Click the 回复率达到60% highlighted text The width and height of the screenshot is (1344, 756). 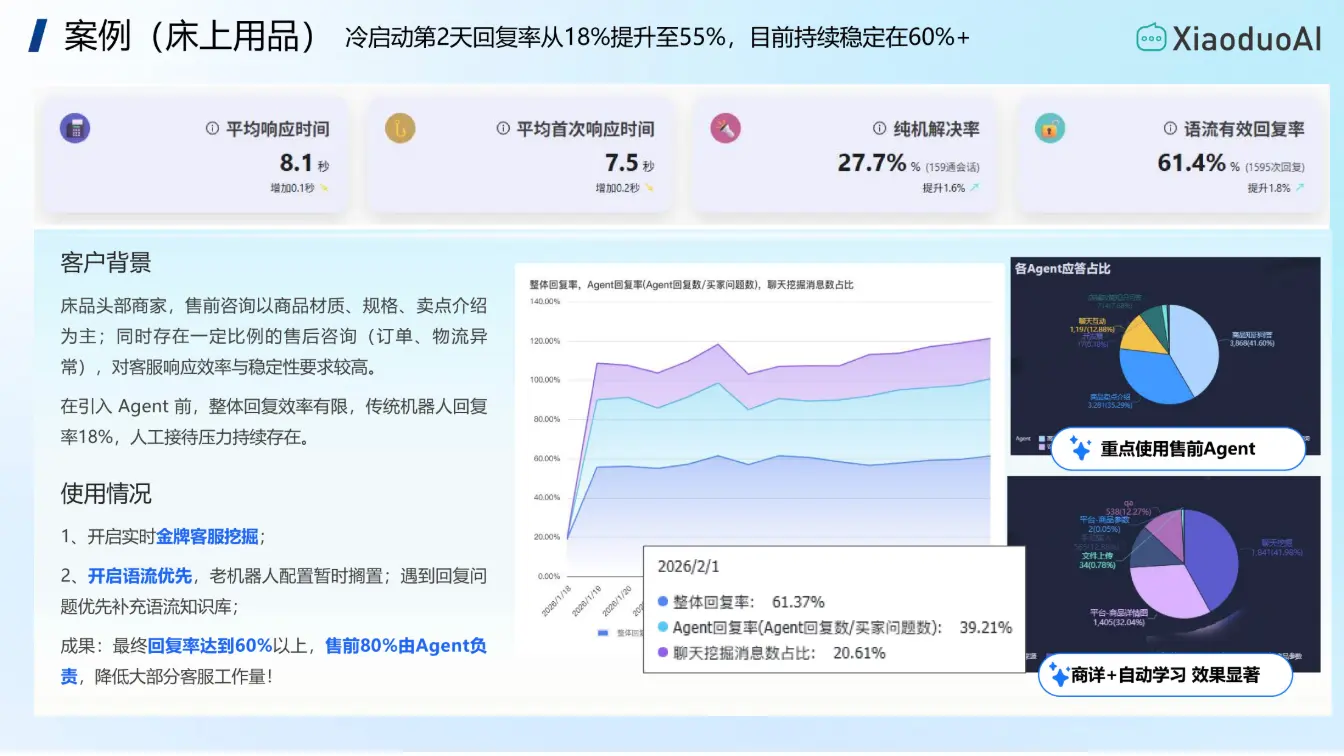210,646
